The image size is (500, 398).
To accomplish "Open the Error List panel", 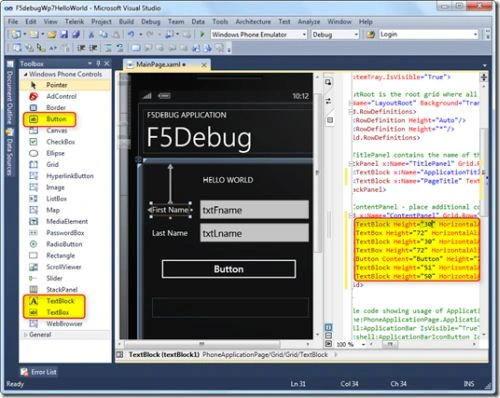I will pyautogui.click(x=39, y=372).
